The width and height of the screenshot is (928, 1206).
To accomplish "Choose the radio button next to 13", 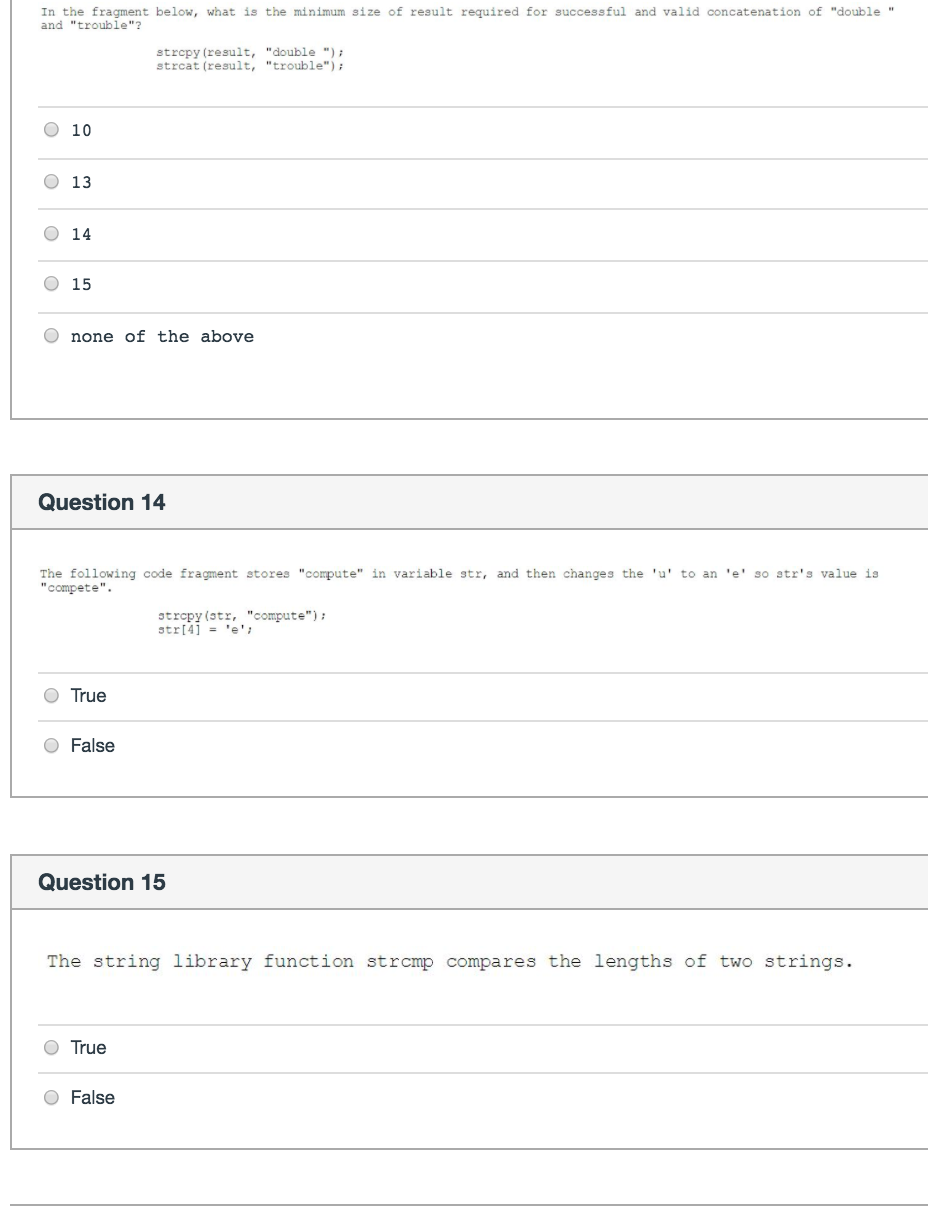I will [51, 182].
